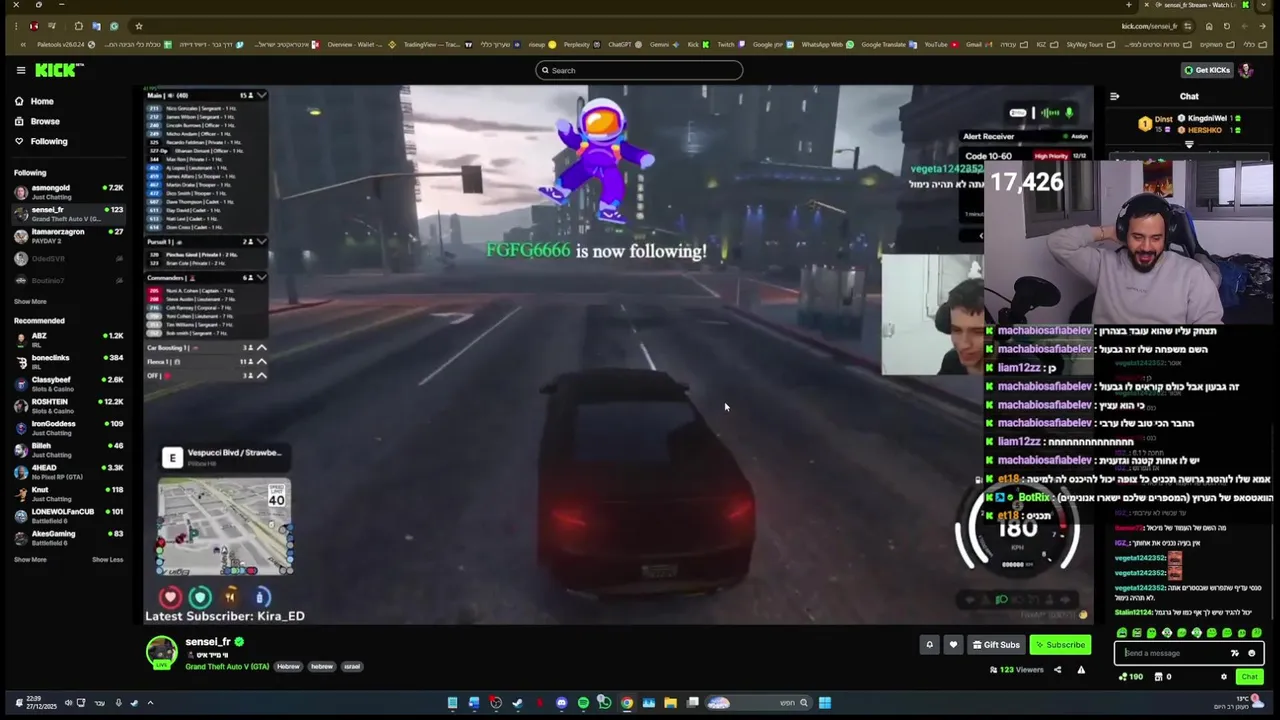The width and height of the screenshot is (1280, 720).
Task: Open the Kick hamburger sidebar menu
Action: point(20,70)
